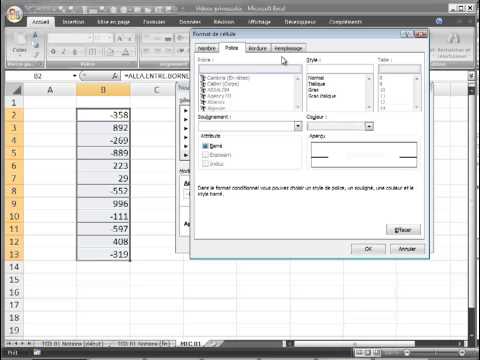
Task: Switch to the Nombre tab
Action: 206,48
